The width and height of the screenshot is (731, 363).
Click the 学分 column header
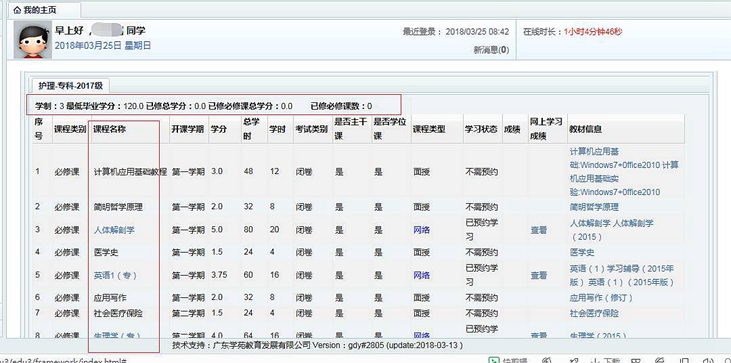218,129
